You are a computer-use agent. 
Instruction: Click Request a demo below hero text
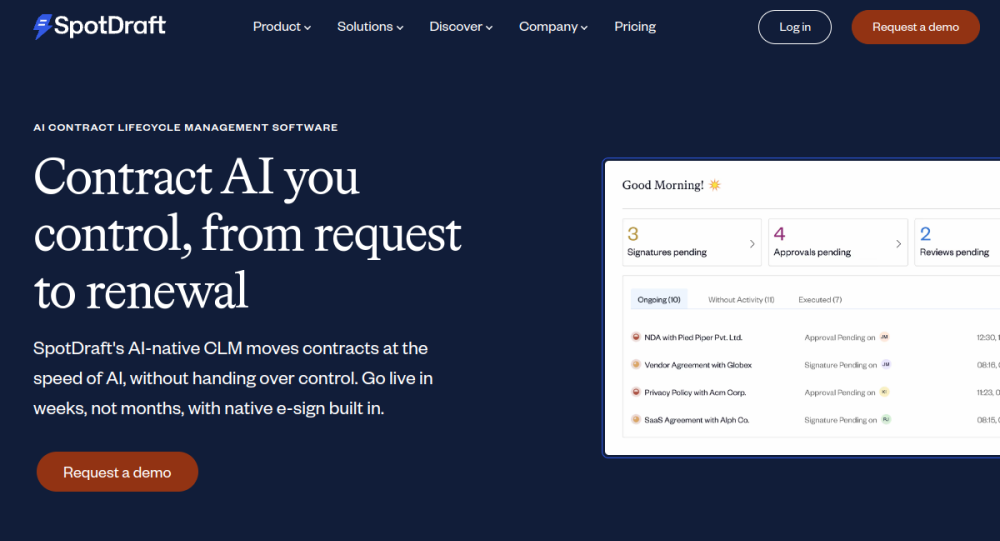[117, 472]
